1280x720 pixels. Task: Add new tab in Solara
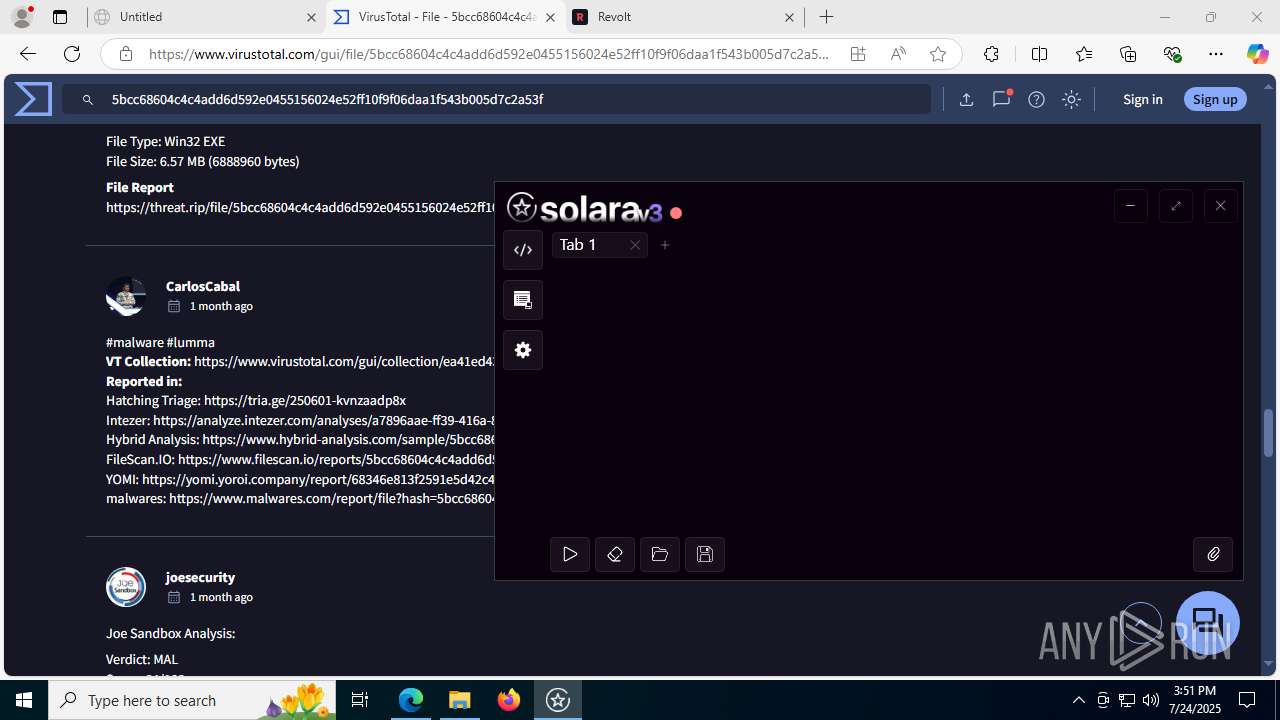click(x=665, y=245)
